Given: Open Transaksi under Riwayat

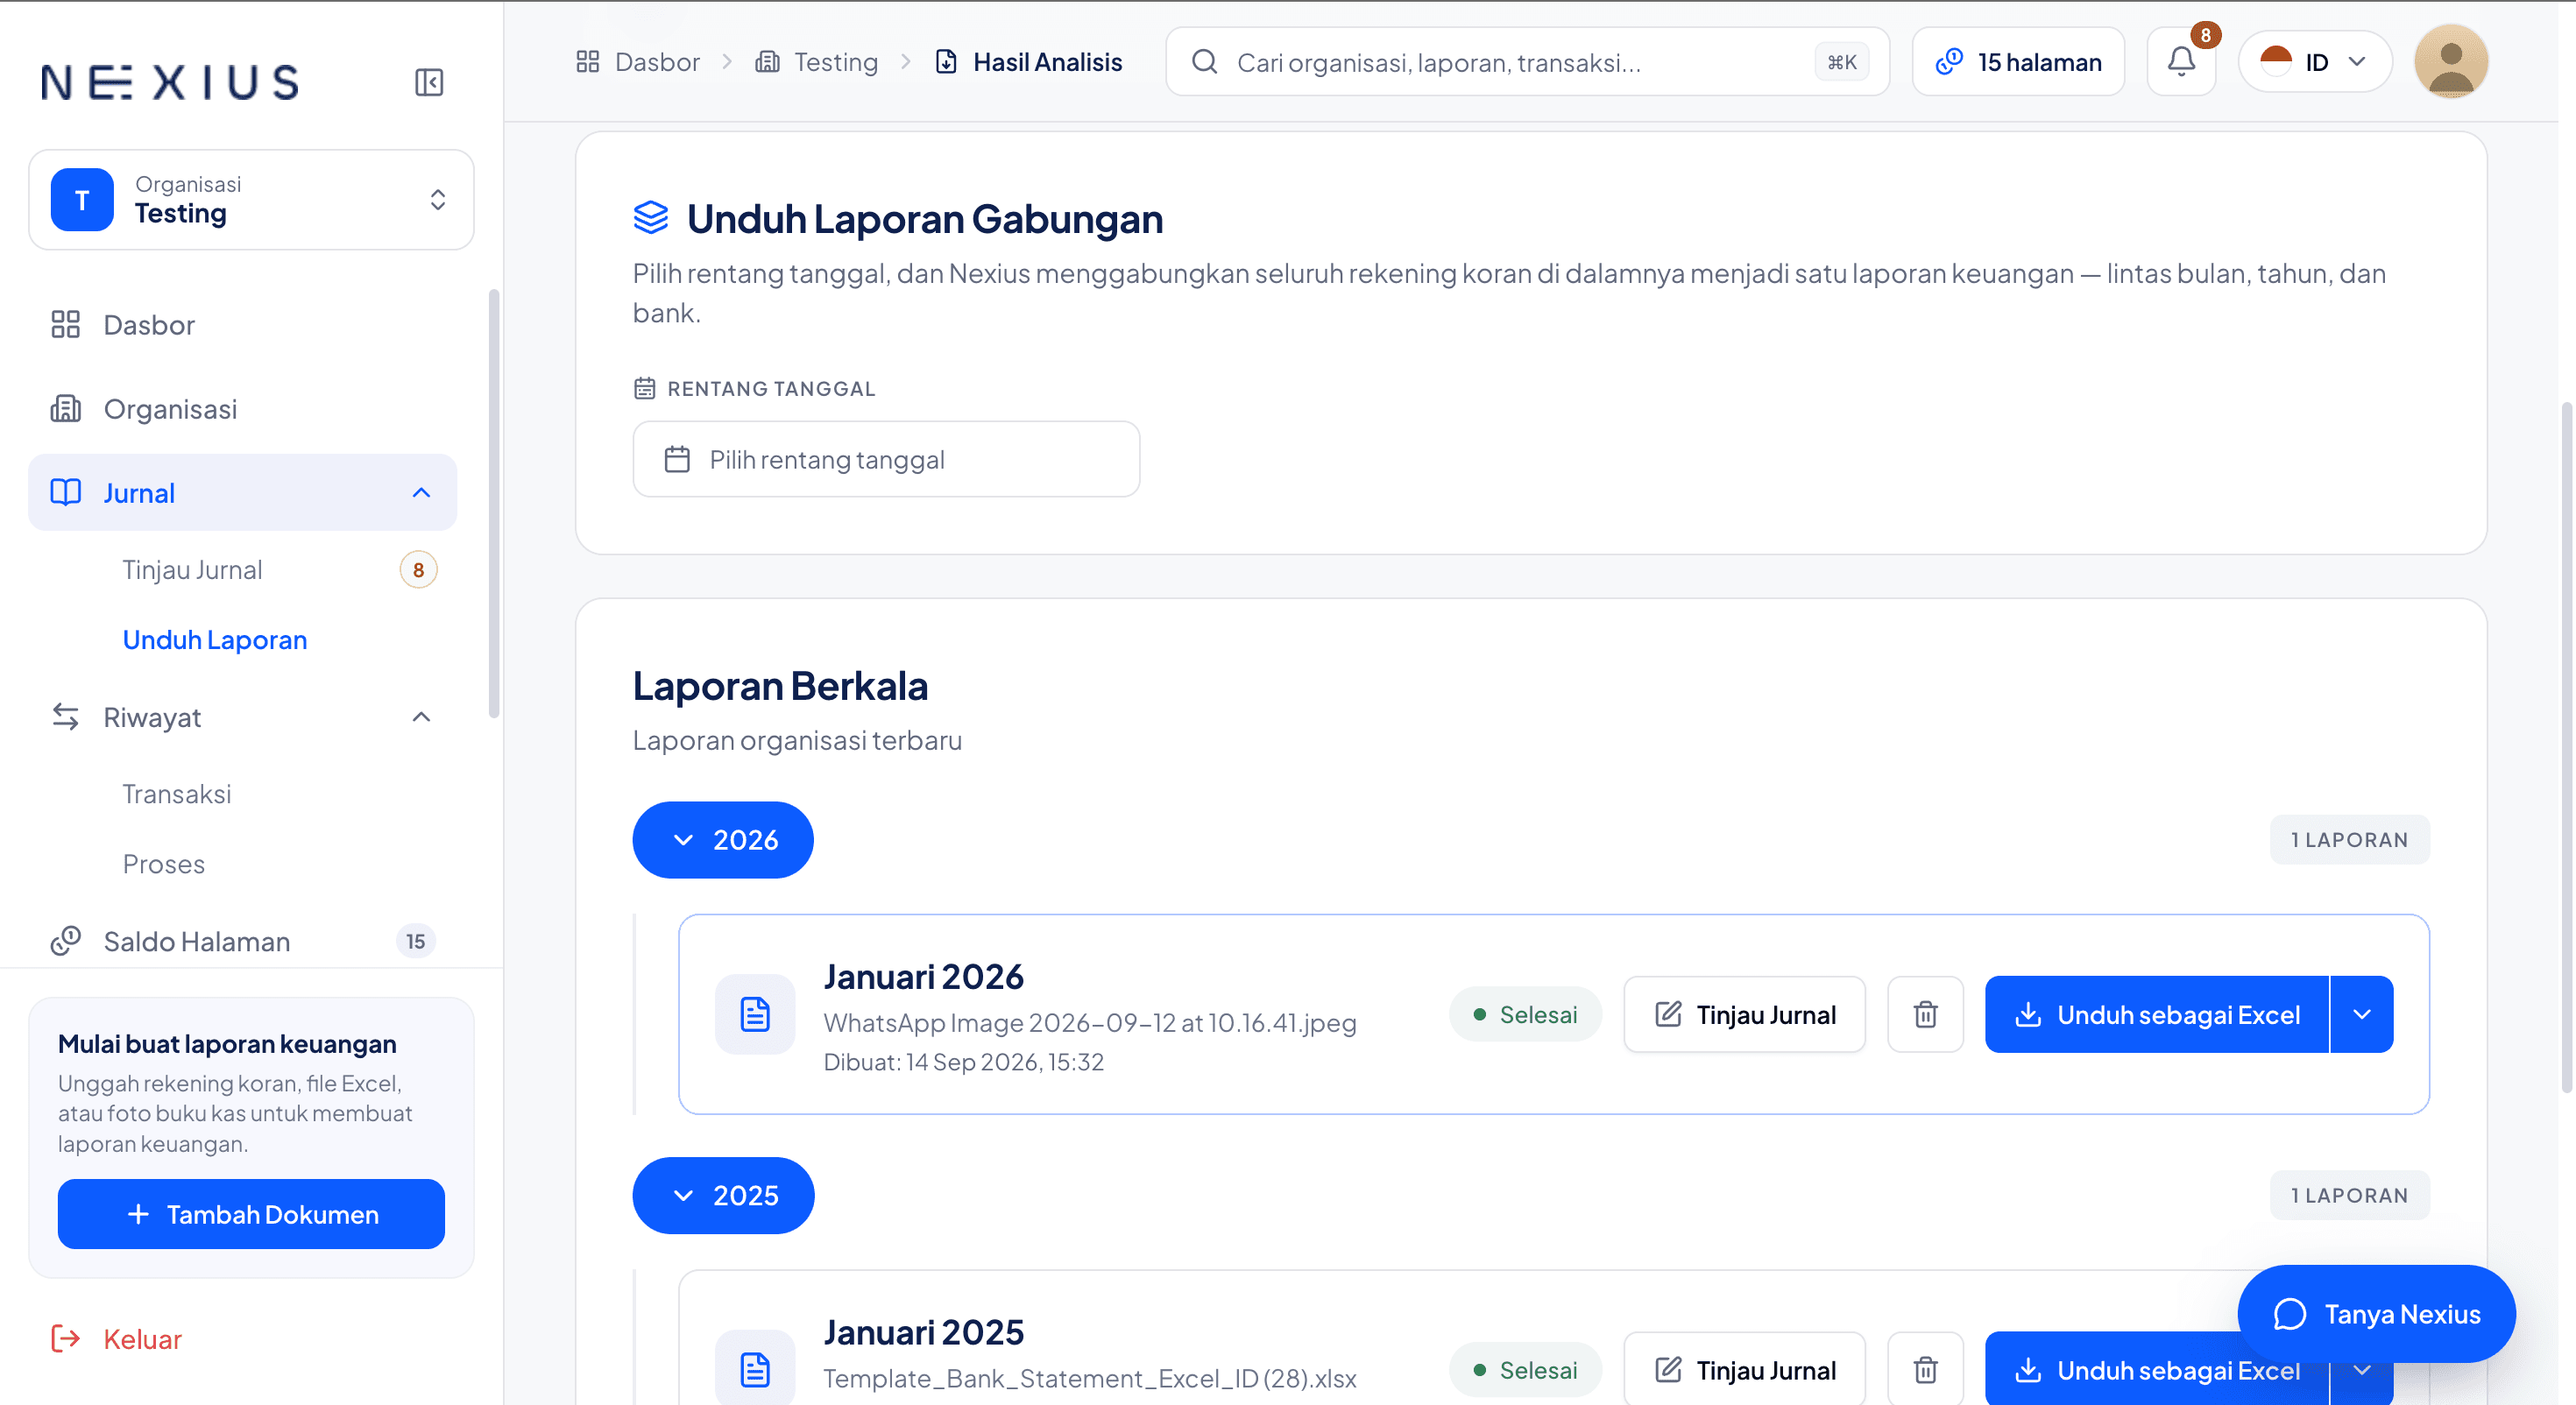Looking at the screenshot, I should (176, 794).
